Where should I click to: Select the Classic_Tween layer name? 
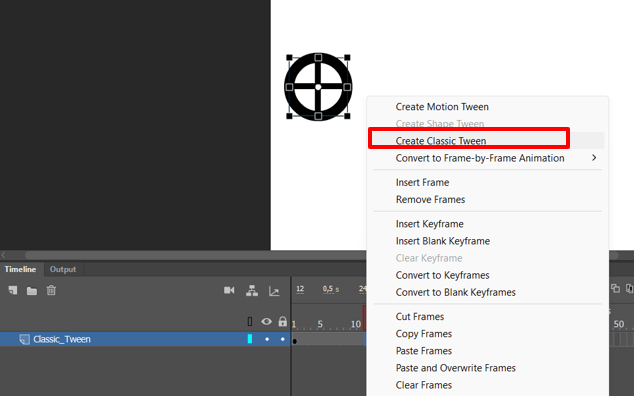[62, 339]
